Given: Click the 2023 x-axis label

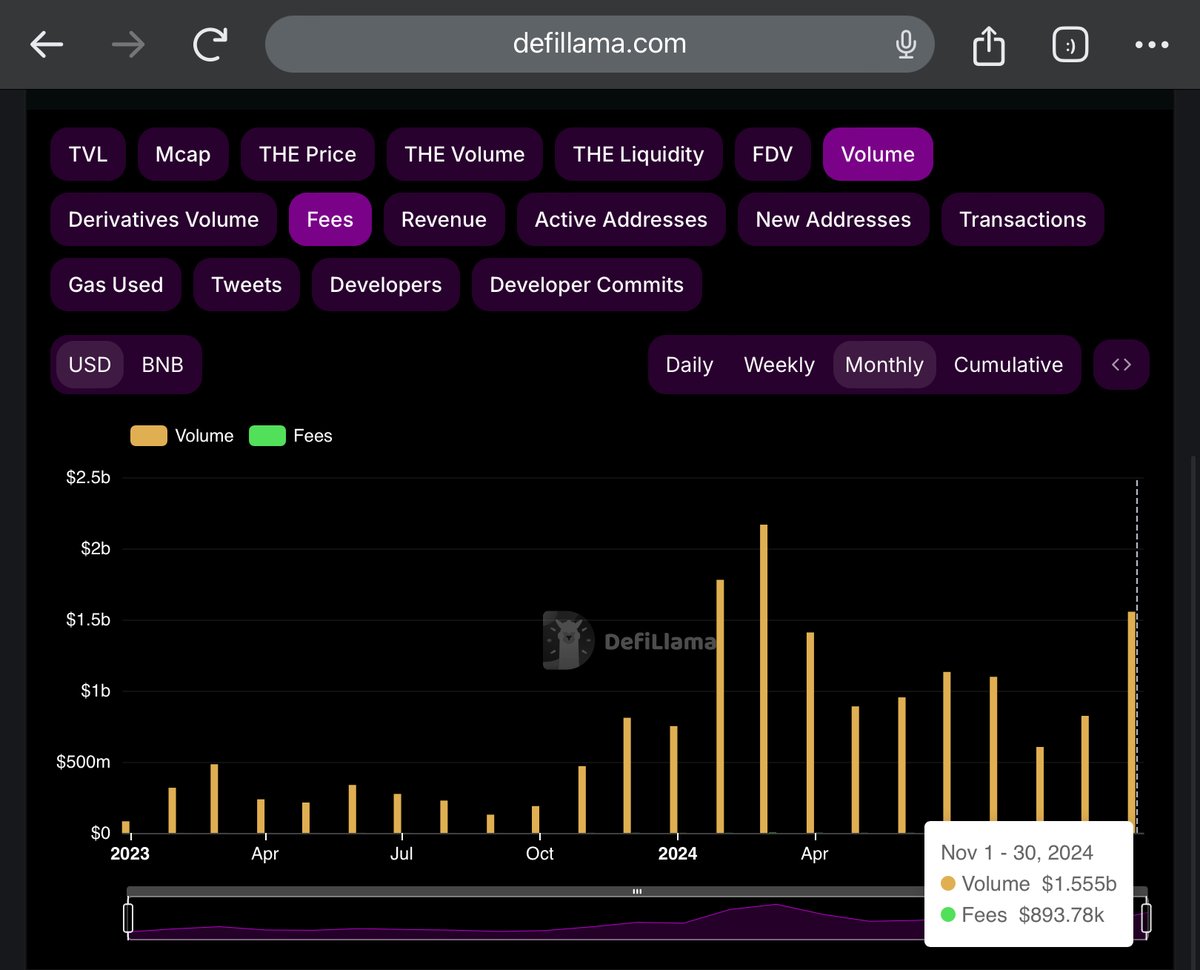Looking at the screenshot, I should (x=130, y=854).
